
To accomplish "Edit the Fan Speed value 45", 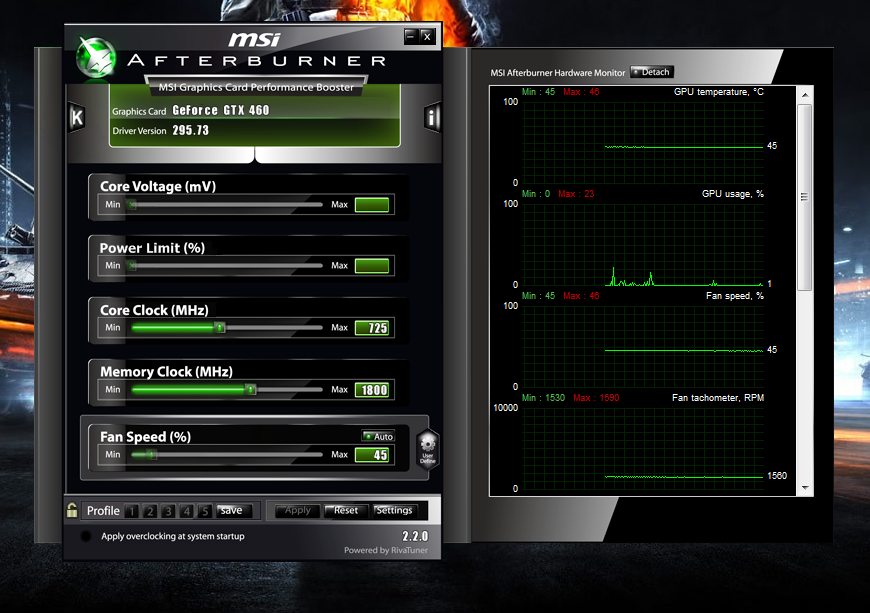I will pyautogui.click(x=372, y=455).
